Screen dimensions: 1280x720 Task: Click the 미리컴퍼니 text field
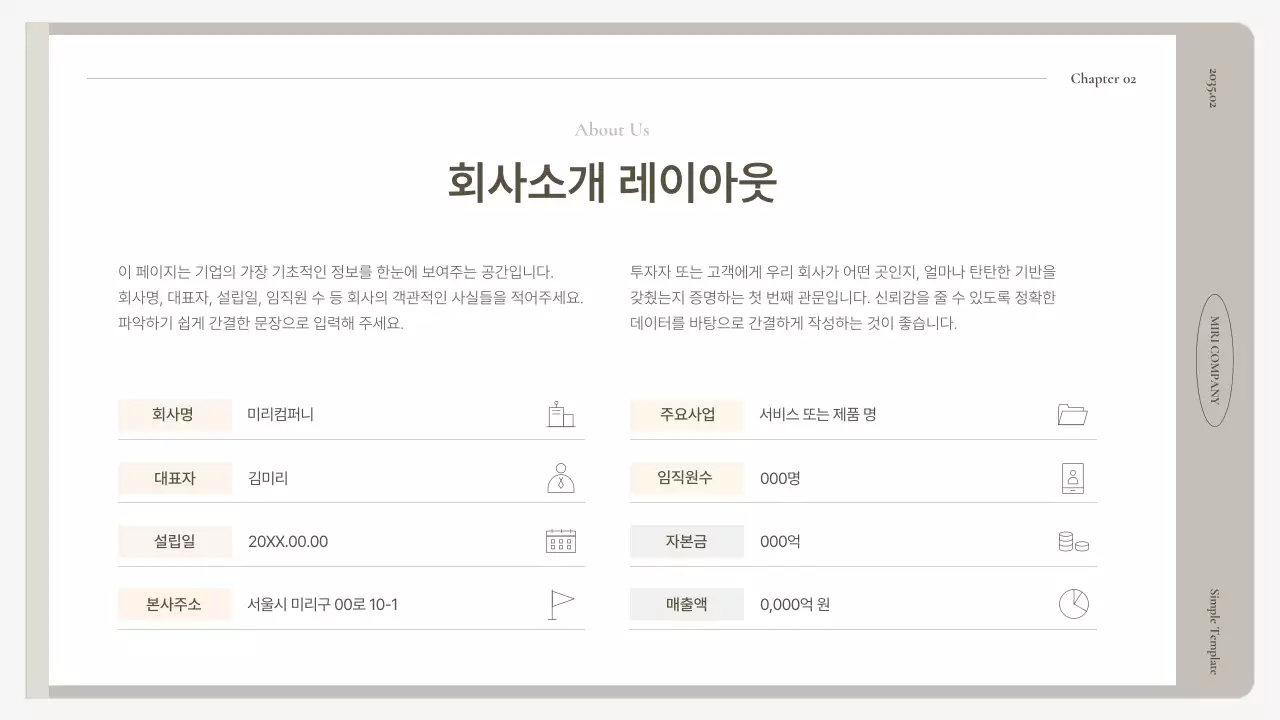pos(281,415)
